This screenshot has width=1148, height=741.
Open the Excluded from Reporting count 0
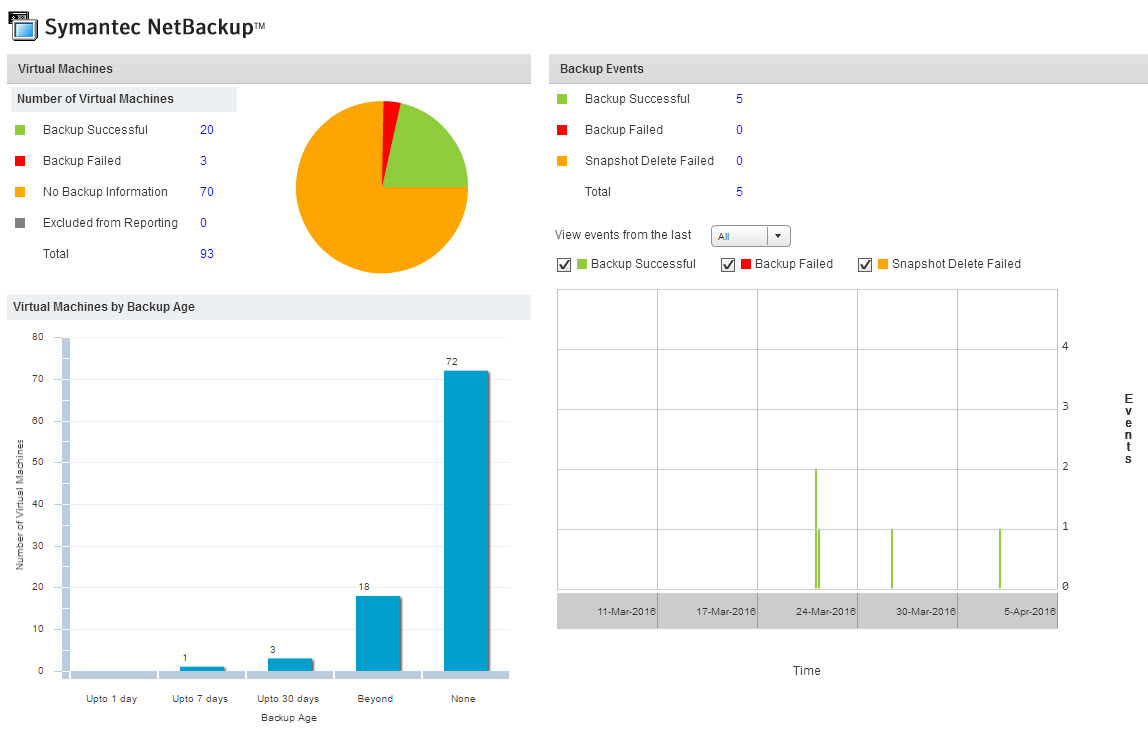(x=204, y=223)
